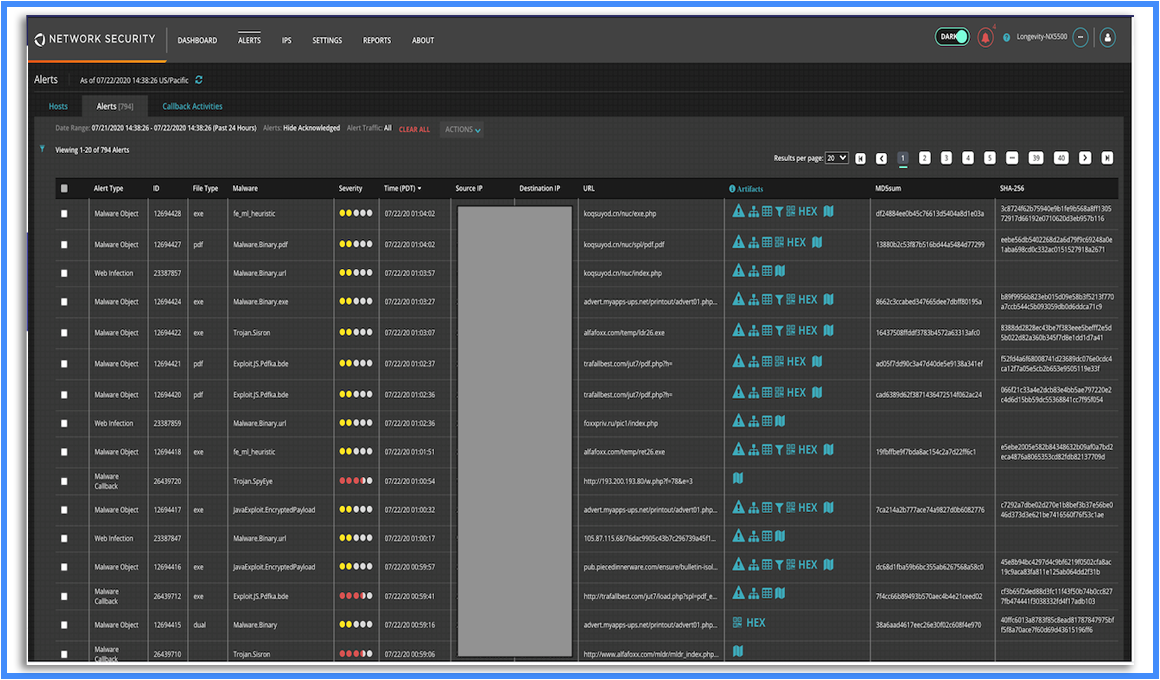Click the CLEAR ALL filters link

[x=414, y=130]
